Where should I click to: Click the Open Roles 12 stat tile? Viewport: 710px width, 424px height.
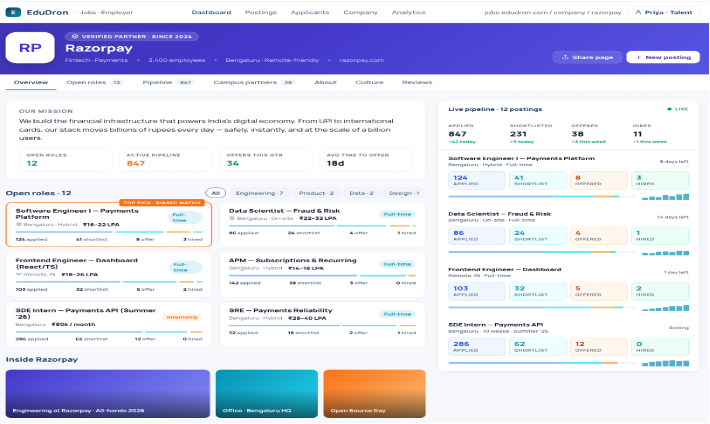tap(66, 160)
